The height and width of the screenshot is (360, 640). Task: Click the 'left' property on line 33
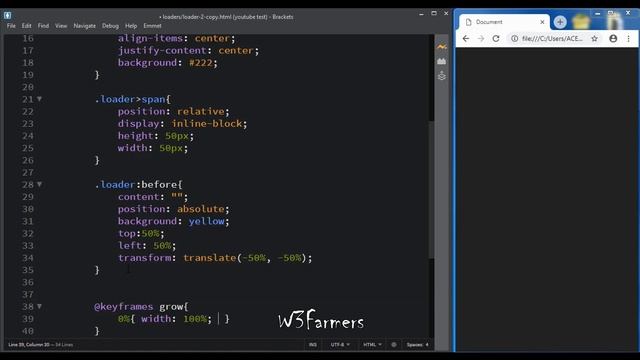tap(129, 245)
